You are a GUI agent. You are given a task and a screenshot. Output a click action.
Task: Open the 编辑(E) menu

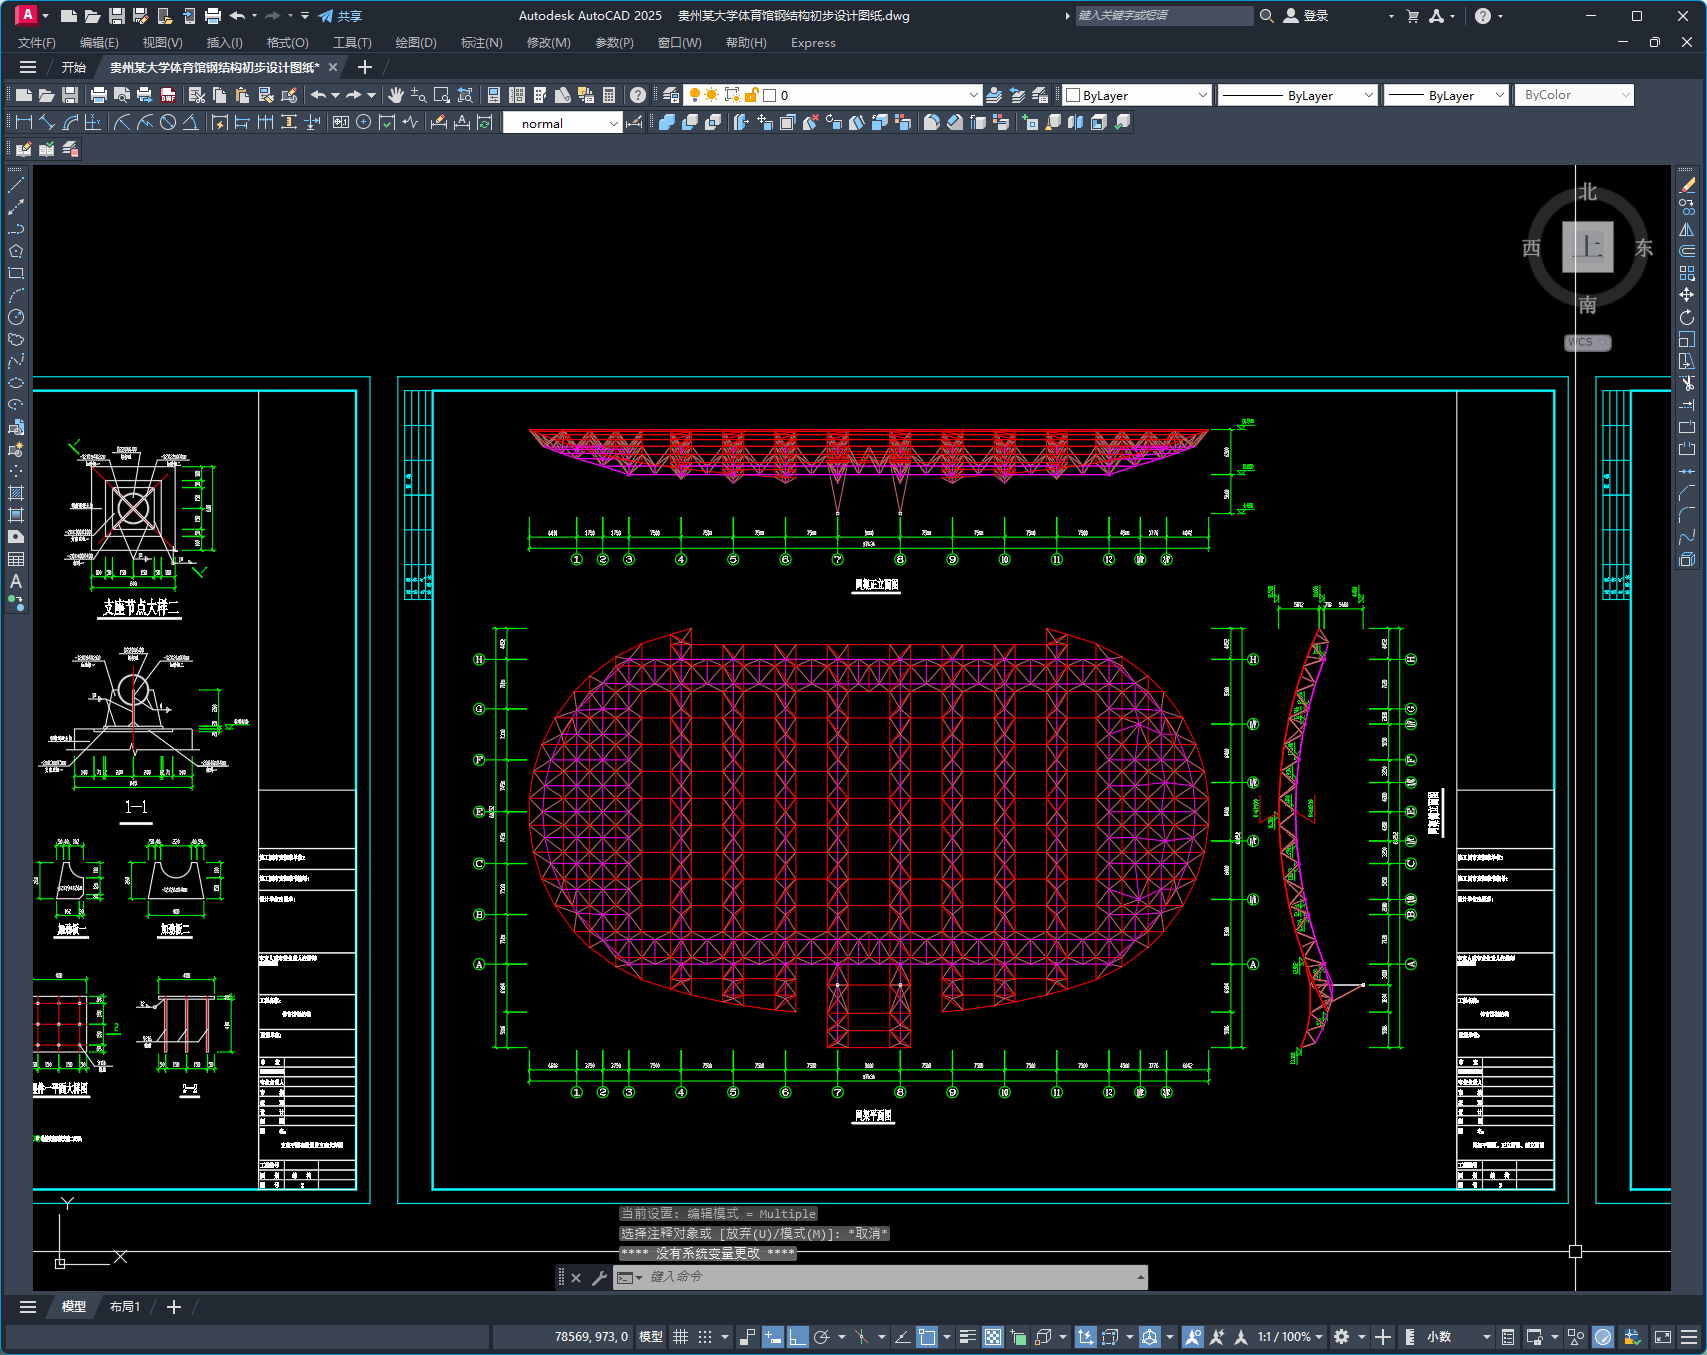tap(99, 43)
